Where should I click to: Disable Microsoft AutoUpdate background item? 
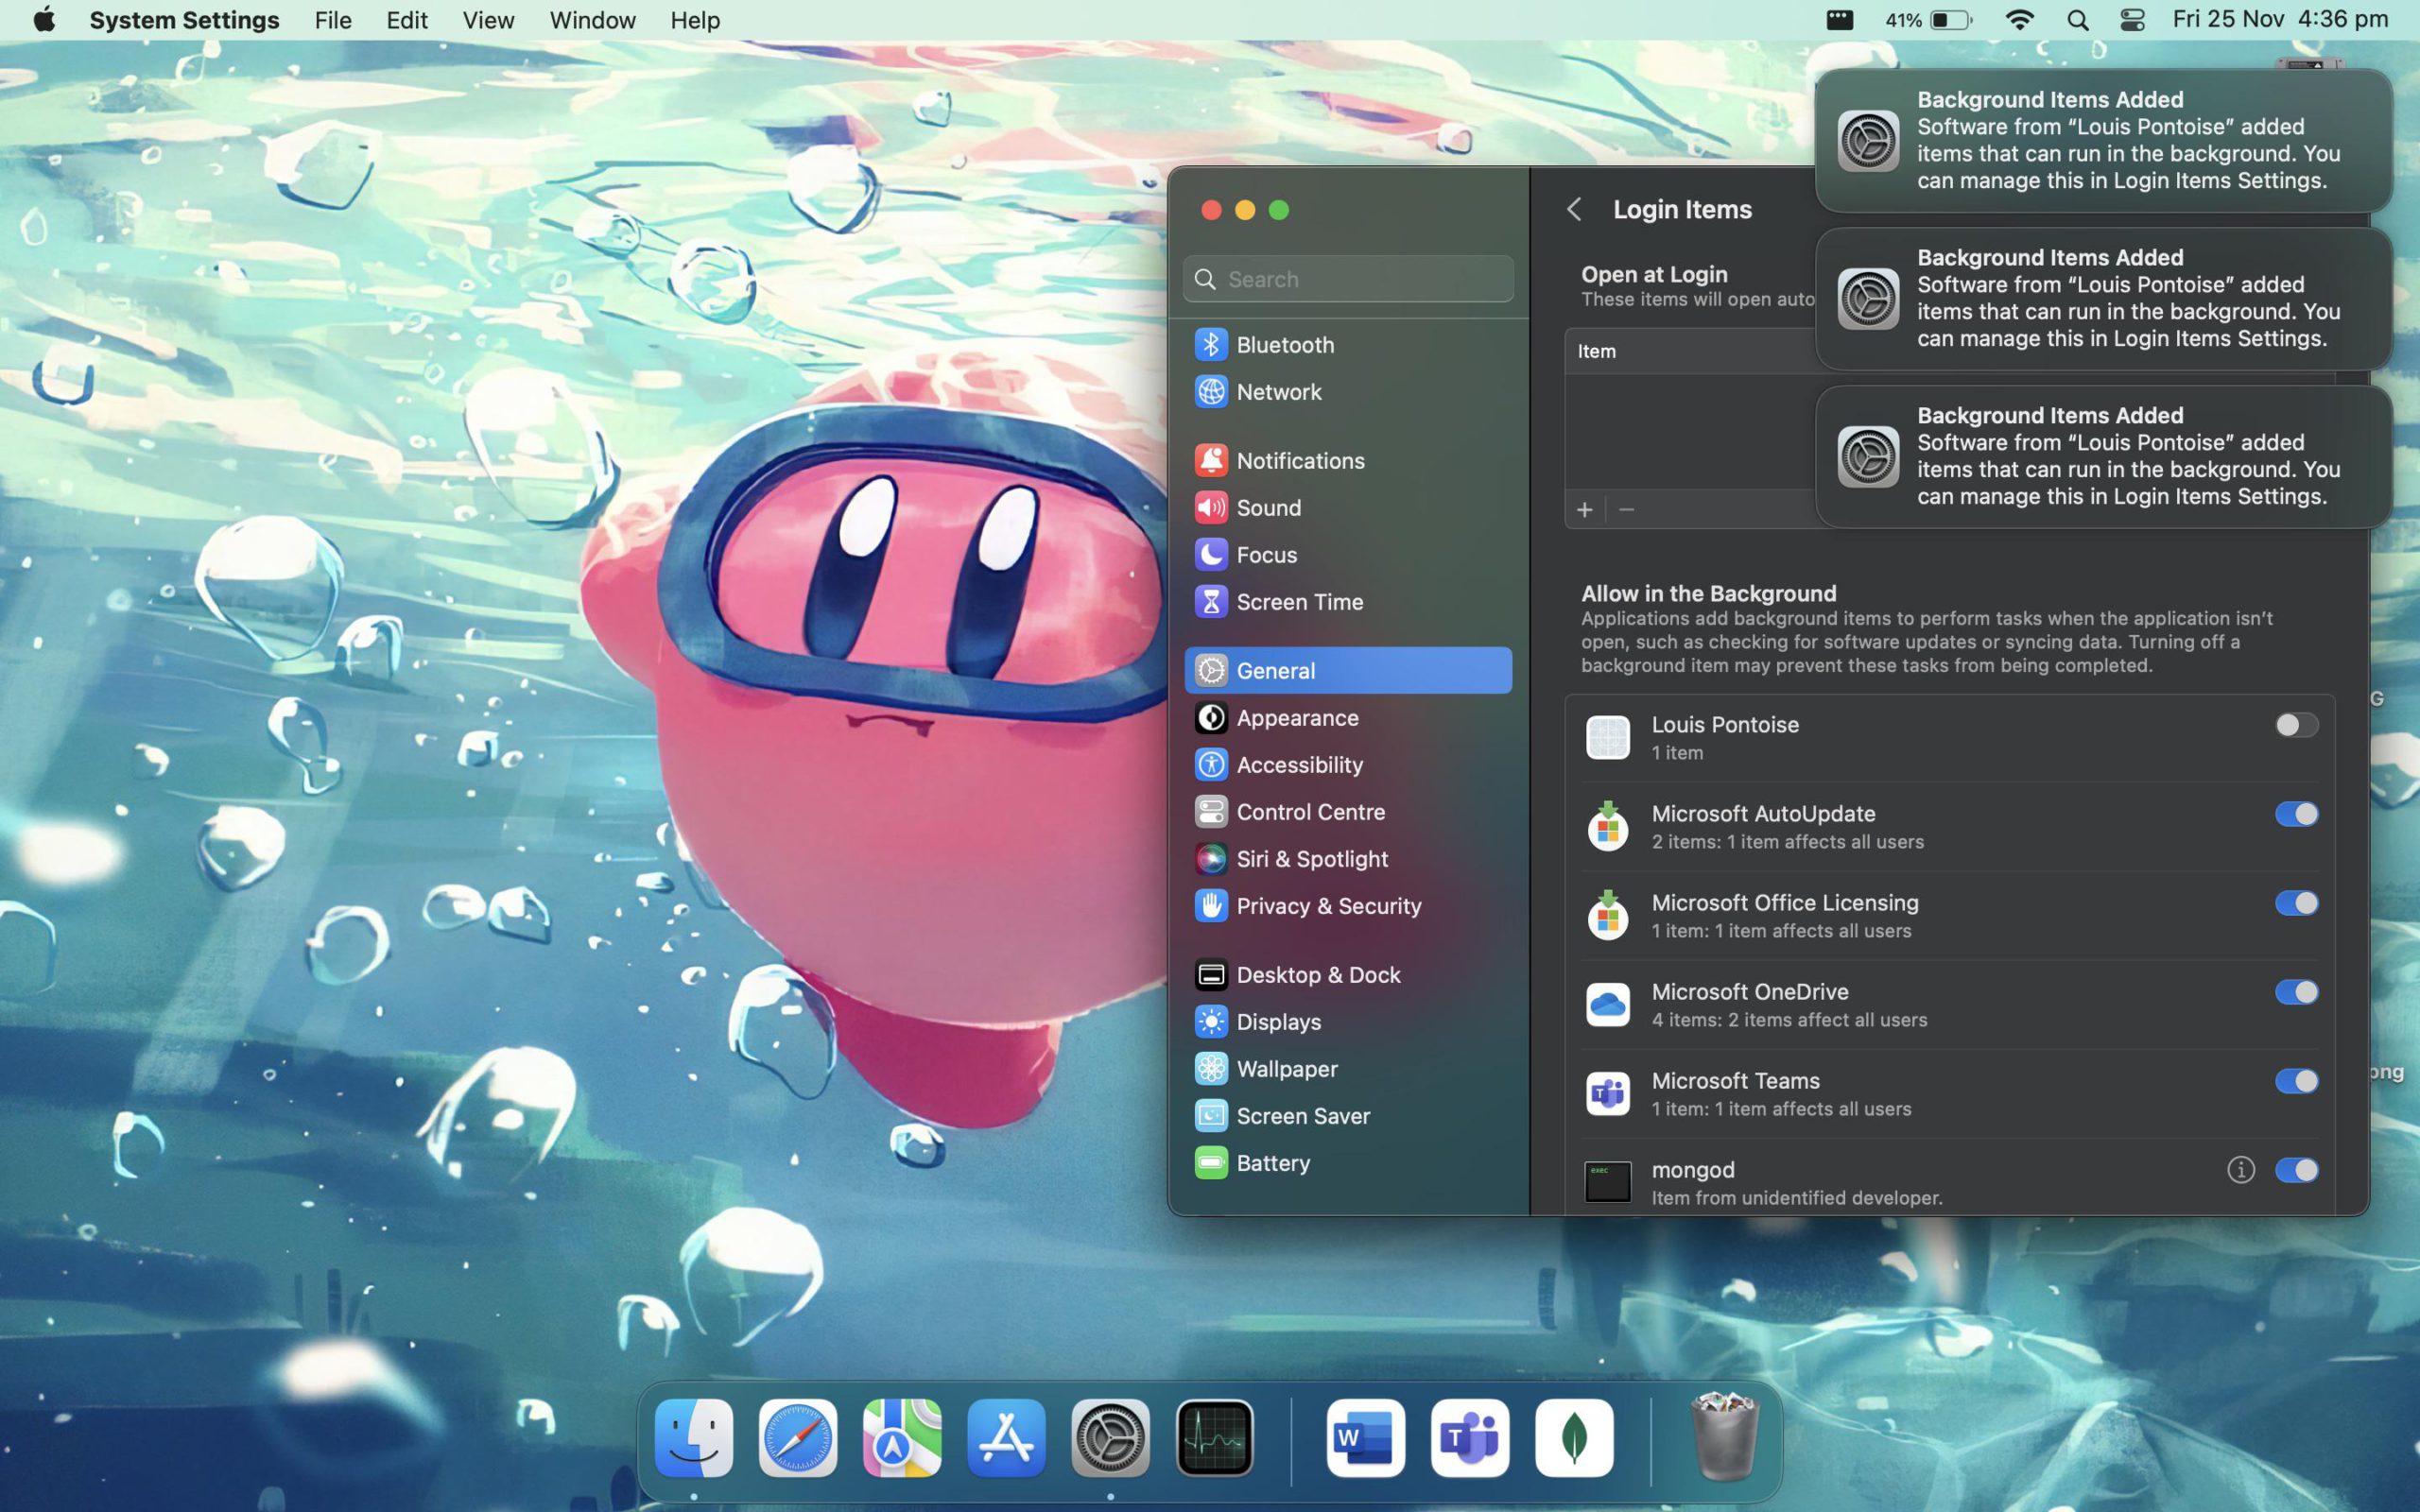(2296, 814)
